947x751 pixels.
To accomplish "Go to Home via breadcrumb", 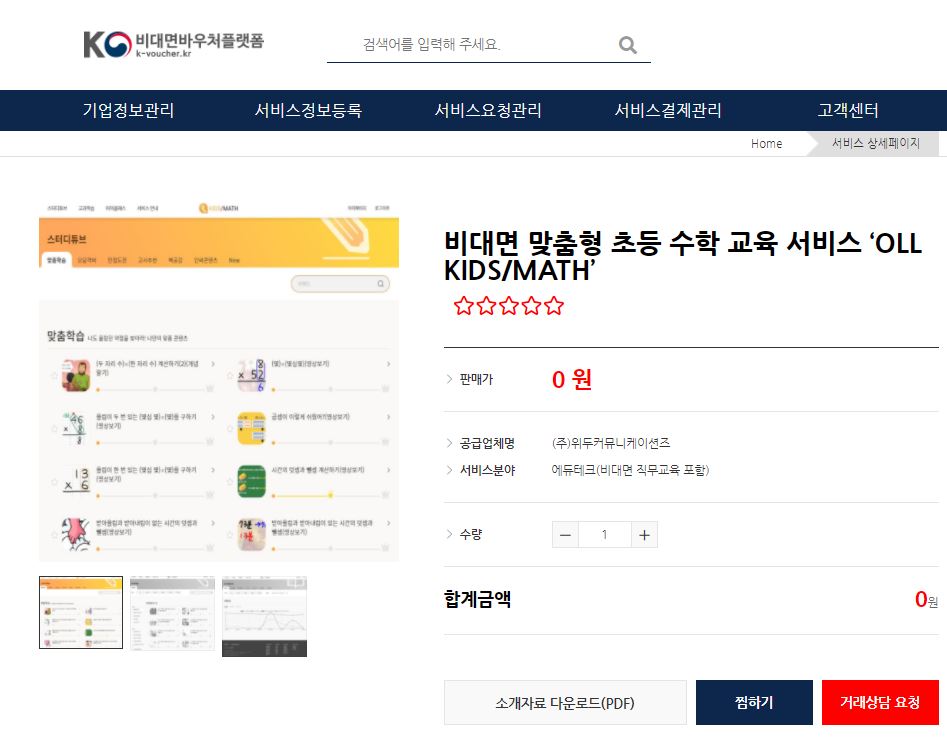I will (x=766, y=143).
